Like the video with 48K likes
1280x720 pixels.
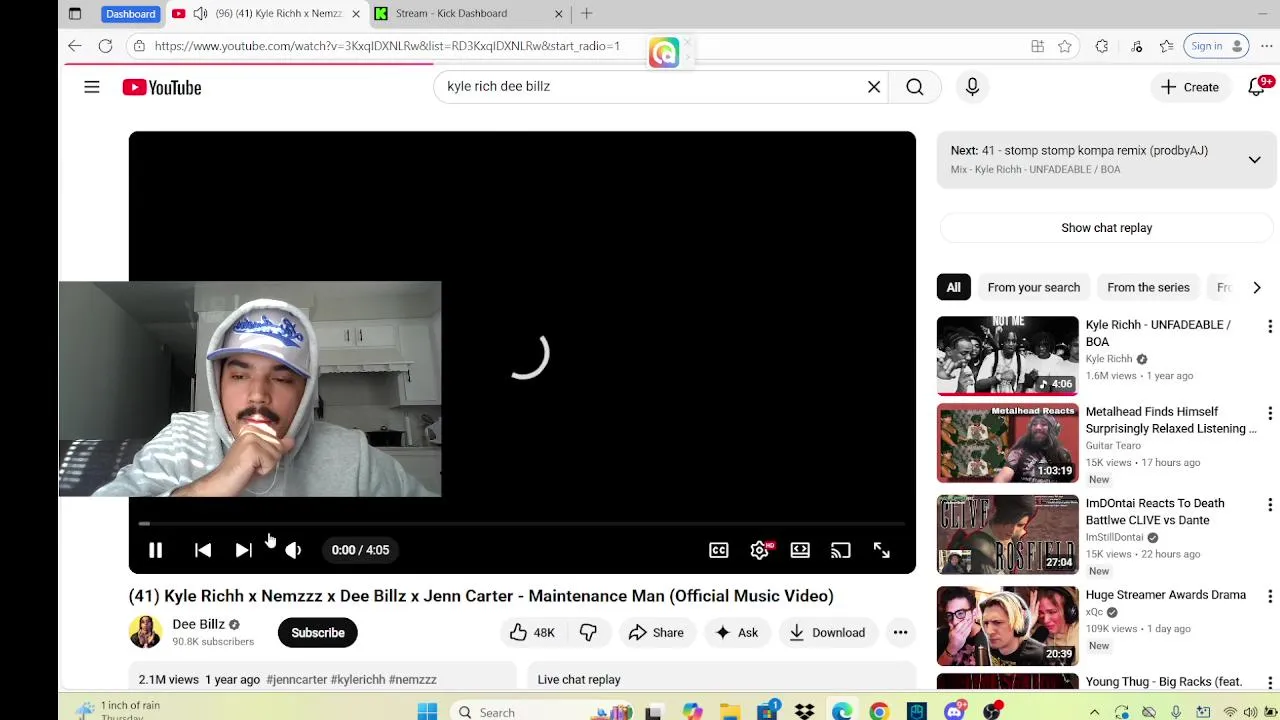[x=531, y=633]
